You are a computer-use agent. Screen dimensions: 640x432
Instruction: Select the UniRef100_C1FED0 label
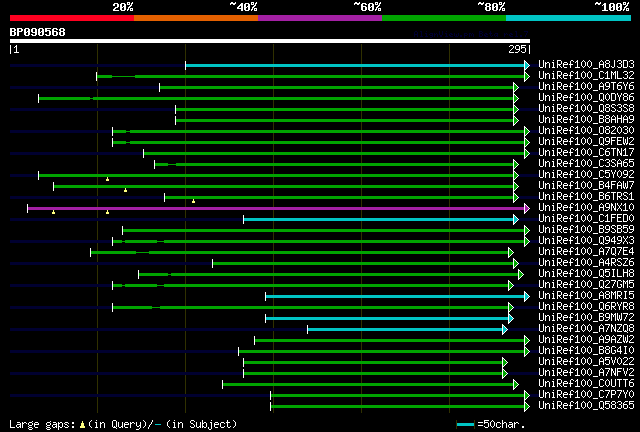click(x=586, y=219)
